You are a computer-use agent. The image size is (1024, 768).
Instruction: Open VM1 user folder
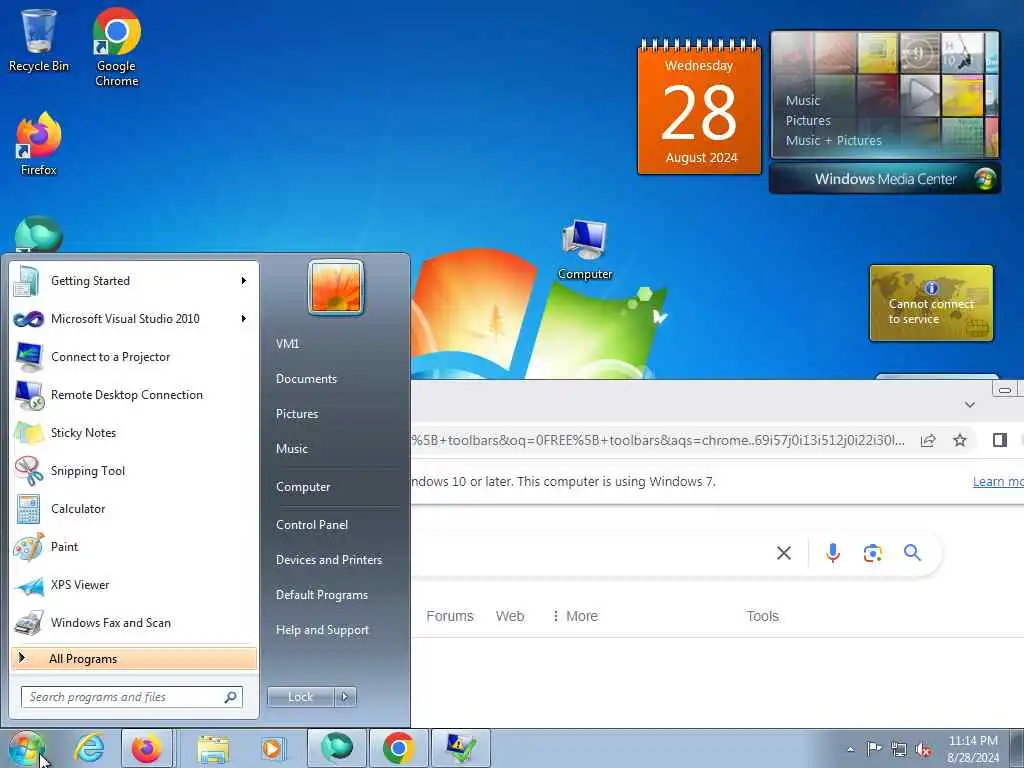[287, 344]
